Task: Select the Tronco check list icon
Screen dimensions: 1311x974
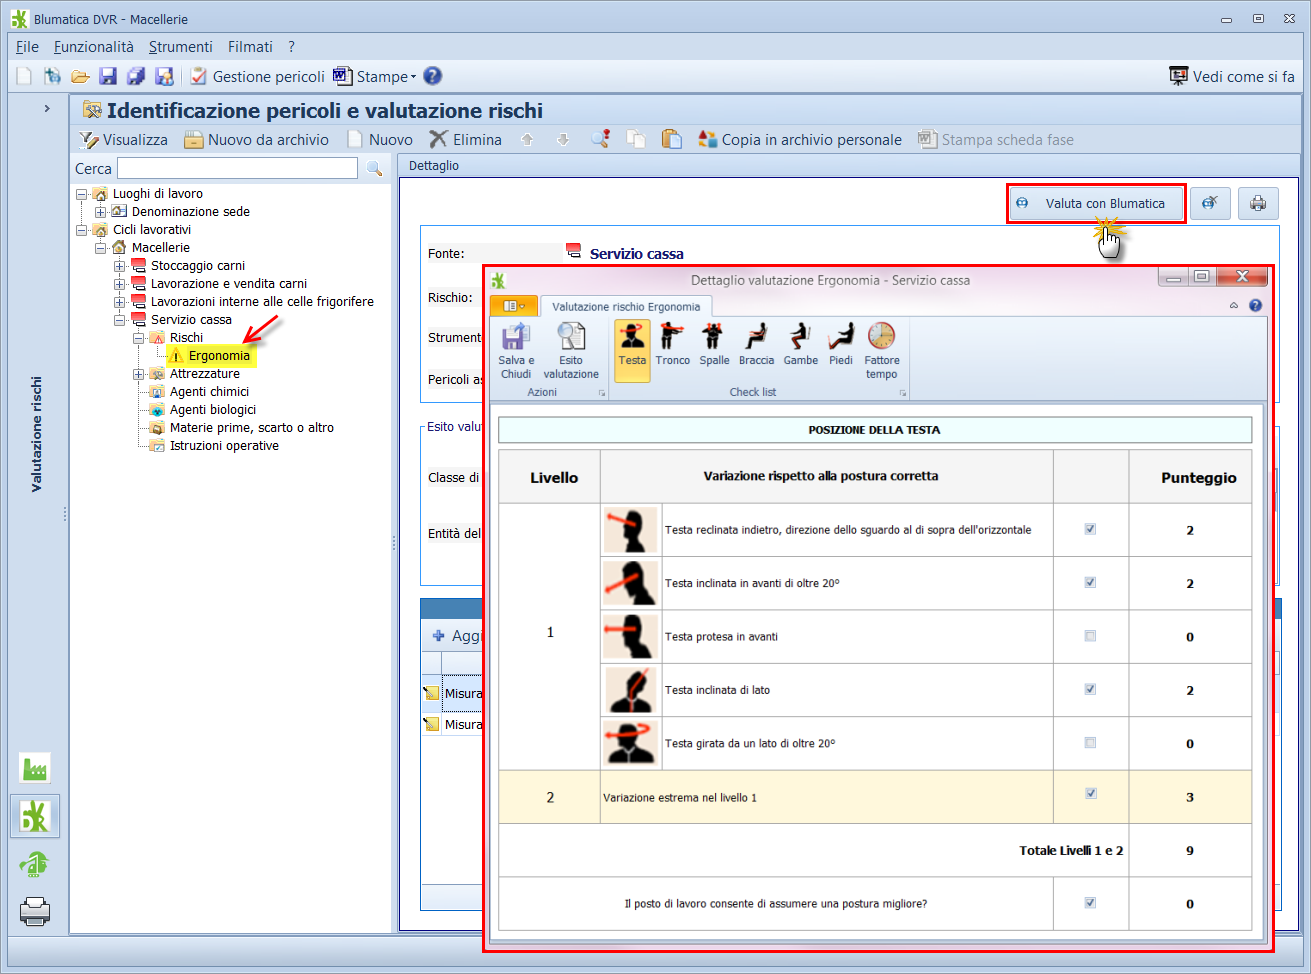Action: coord(672,345)
